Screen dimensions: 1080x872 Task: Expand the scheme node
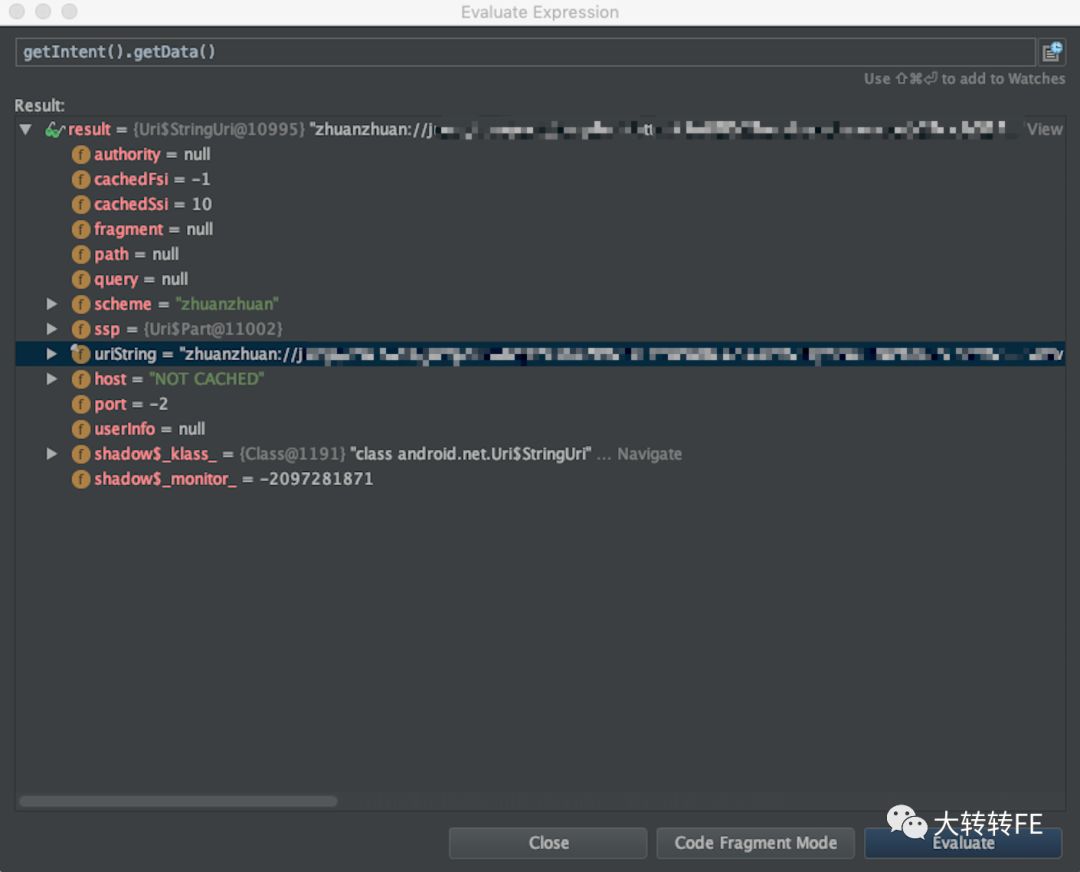[52, 304]
